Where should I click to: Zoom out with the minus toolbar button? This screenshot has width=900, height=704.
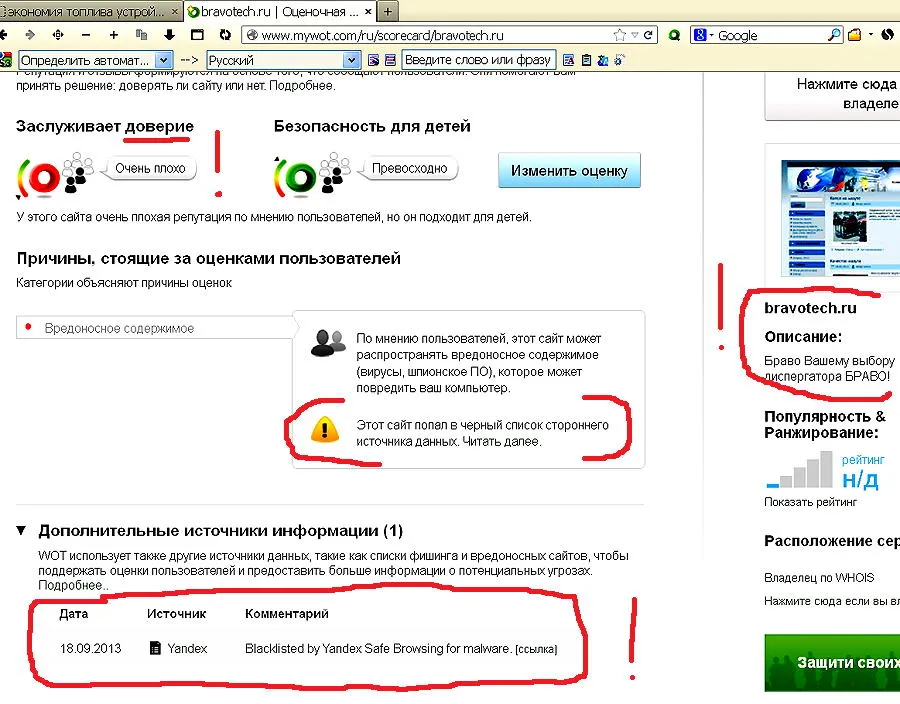click(x=86, y=35)
